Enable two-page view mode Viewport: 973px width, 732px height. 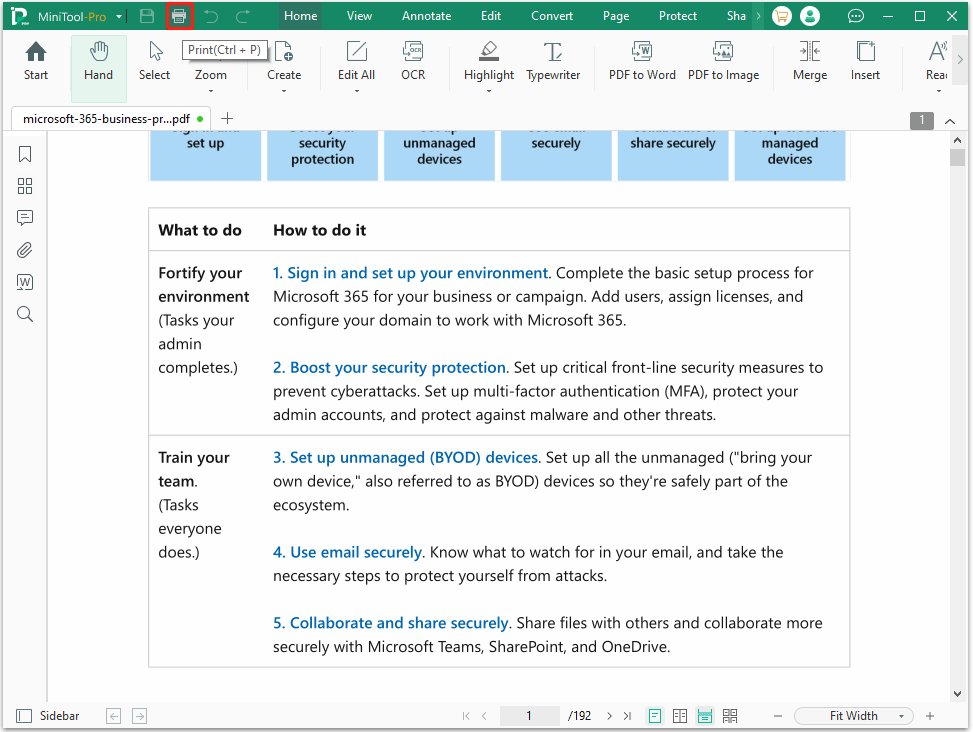680,715
